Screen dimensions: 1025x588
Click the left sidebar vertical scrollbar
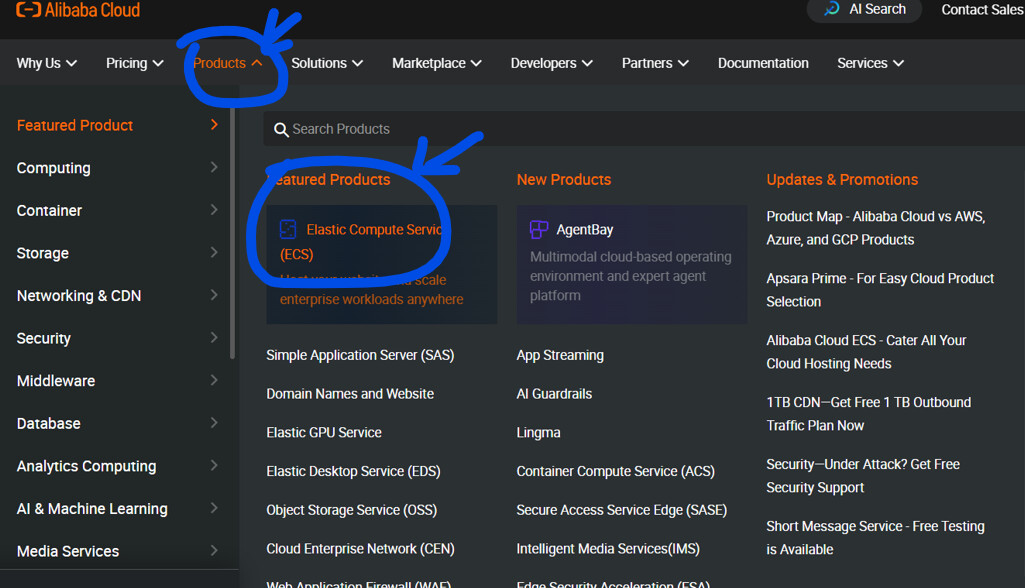point(233,230)
